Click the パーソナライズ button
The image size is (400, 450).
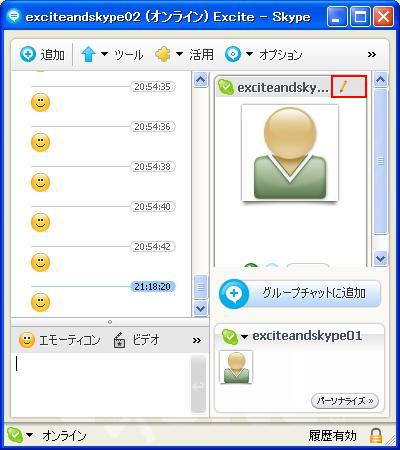345,401
